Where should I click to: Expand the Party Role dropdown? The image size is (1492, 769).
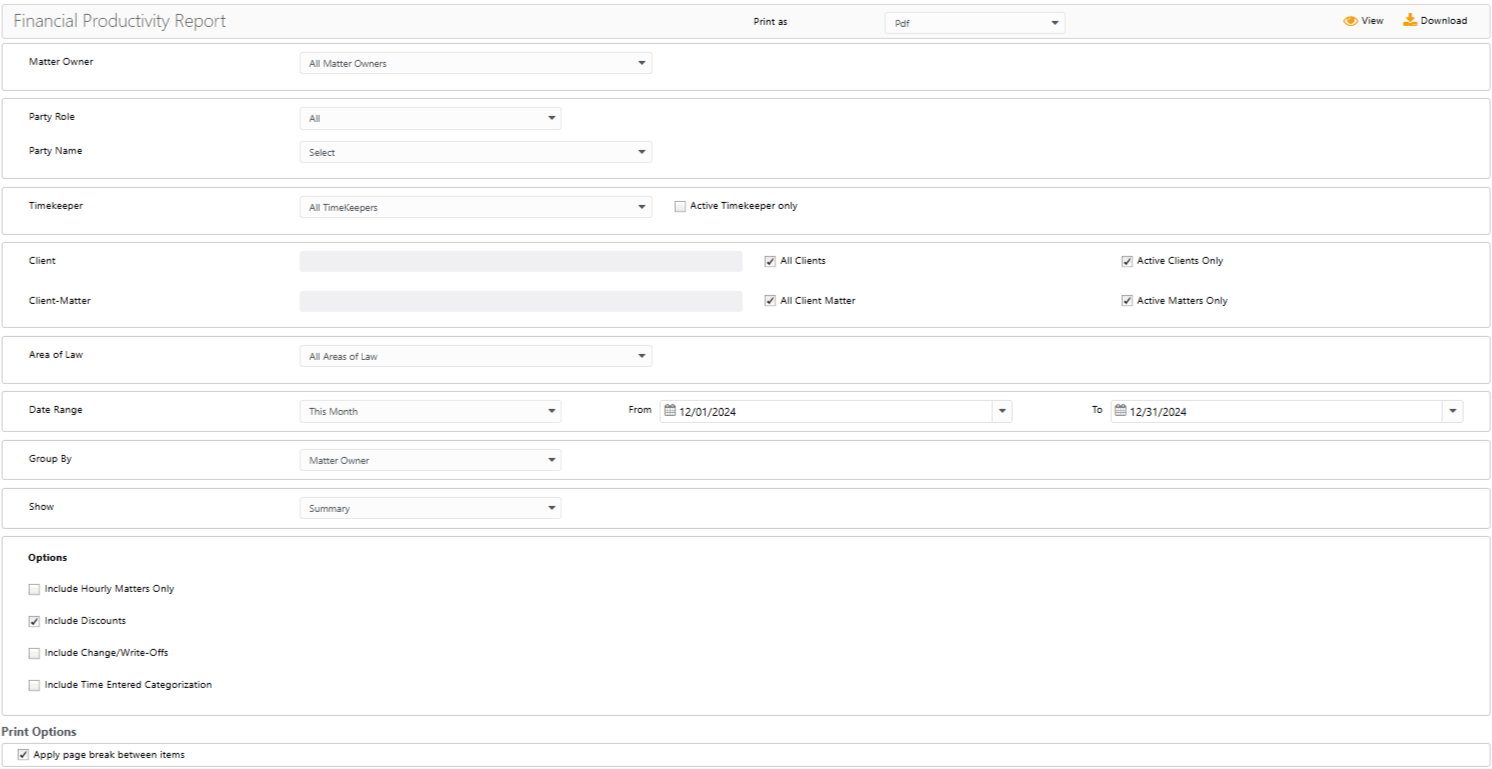tap(430, 119)
